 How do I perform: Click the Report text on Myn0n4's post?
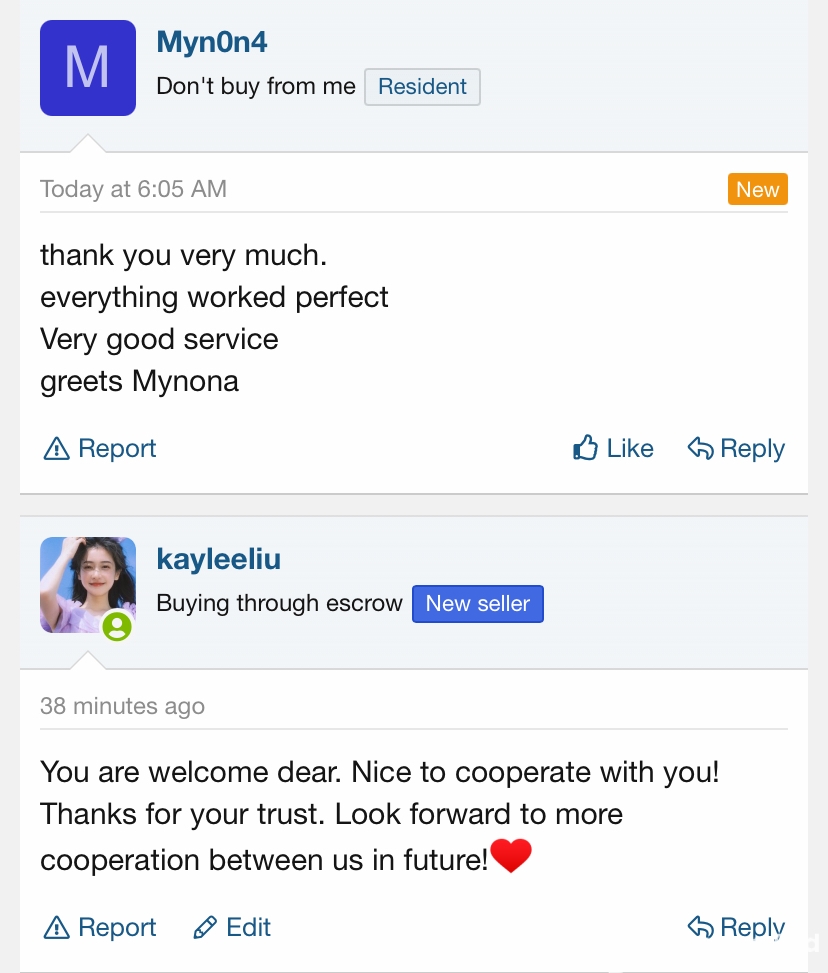click(x=117, y=449)
